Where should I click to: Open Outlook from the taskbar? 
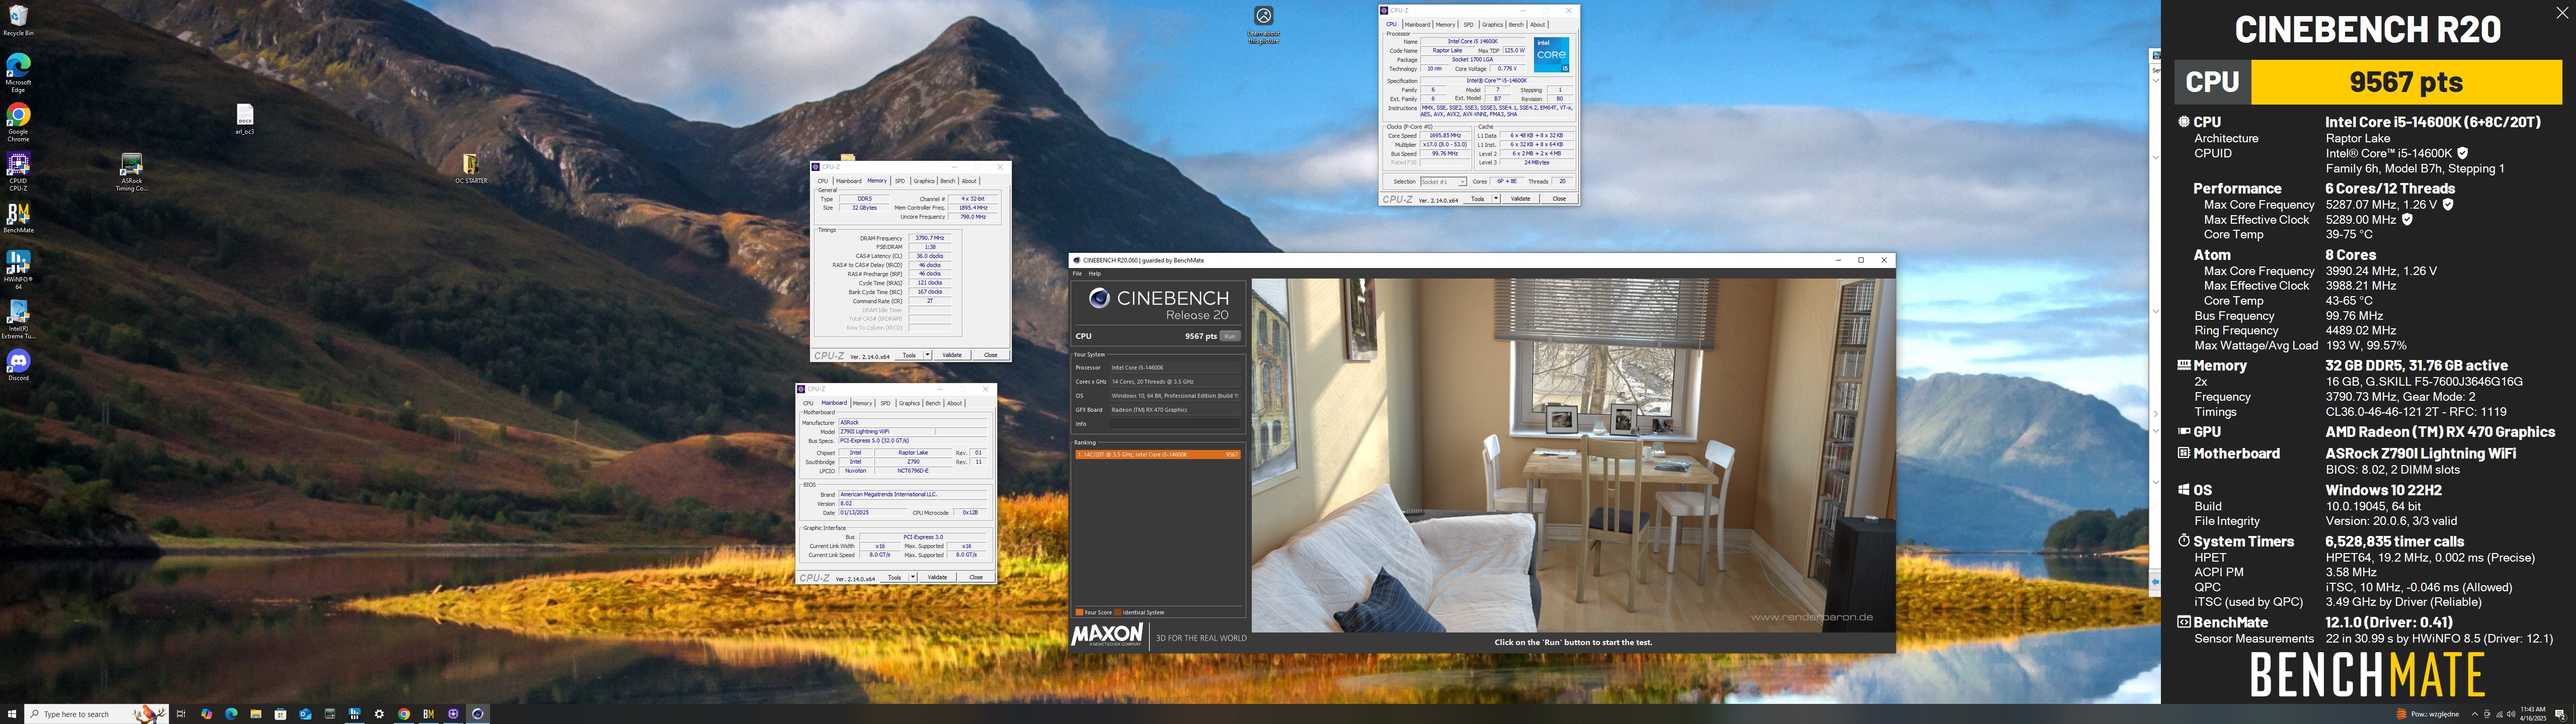[305, 714]
